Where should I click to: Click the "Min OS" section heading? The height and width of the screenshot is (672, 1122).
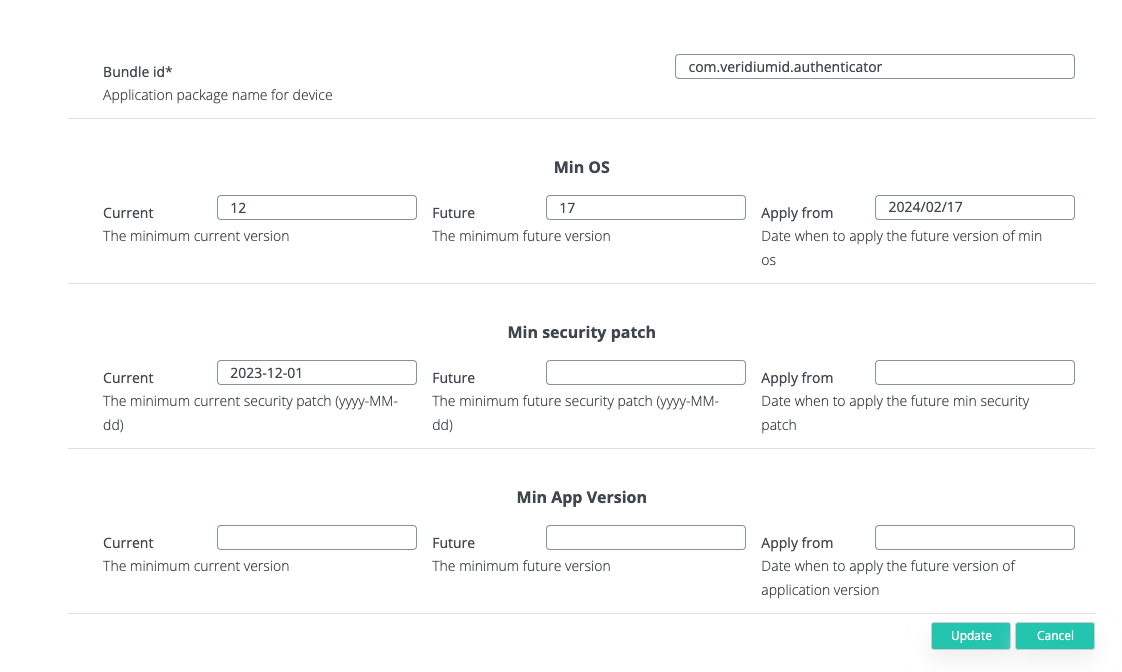pos(581,167)
